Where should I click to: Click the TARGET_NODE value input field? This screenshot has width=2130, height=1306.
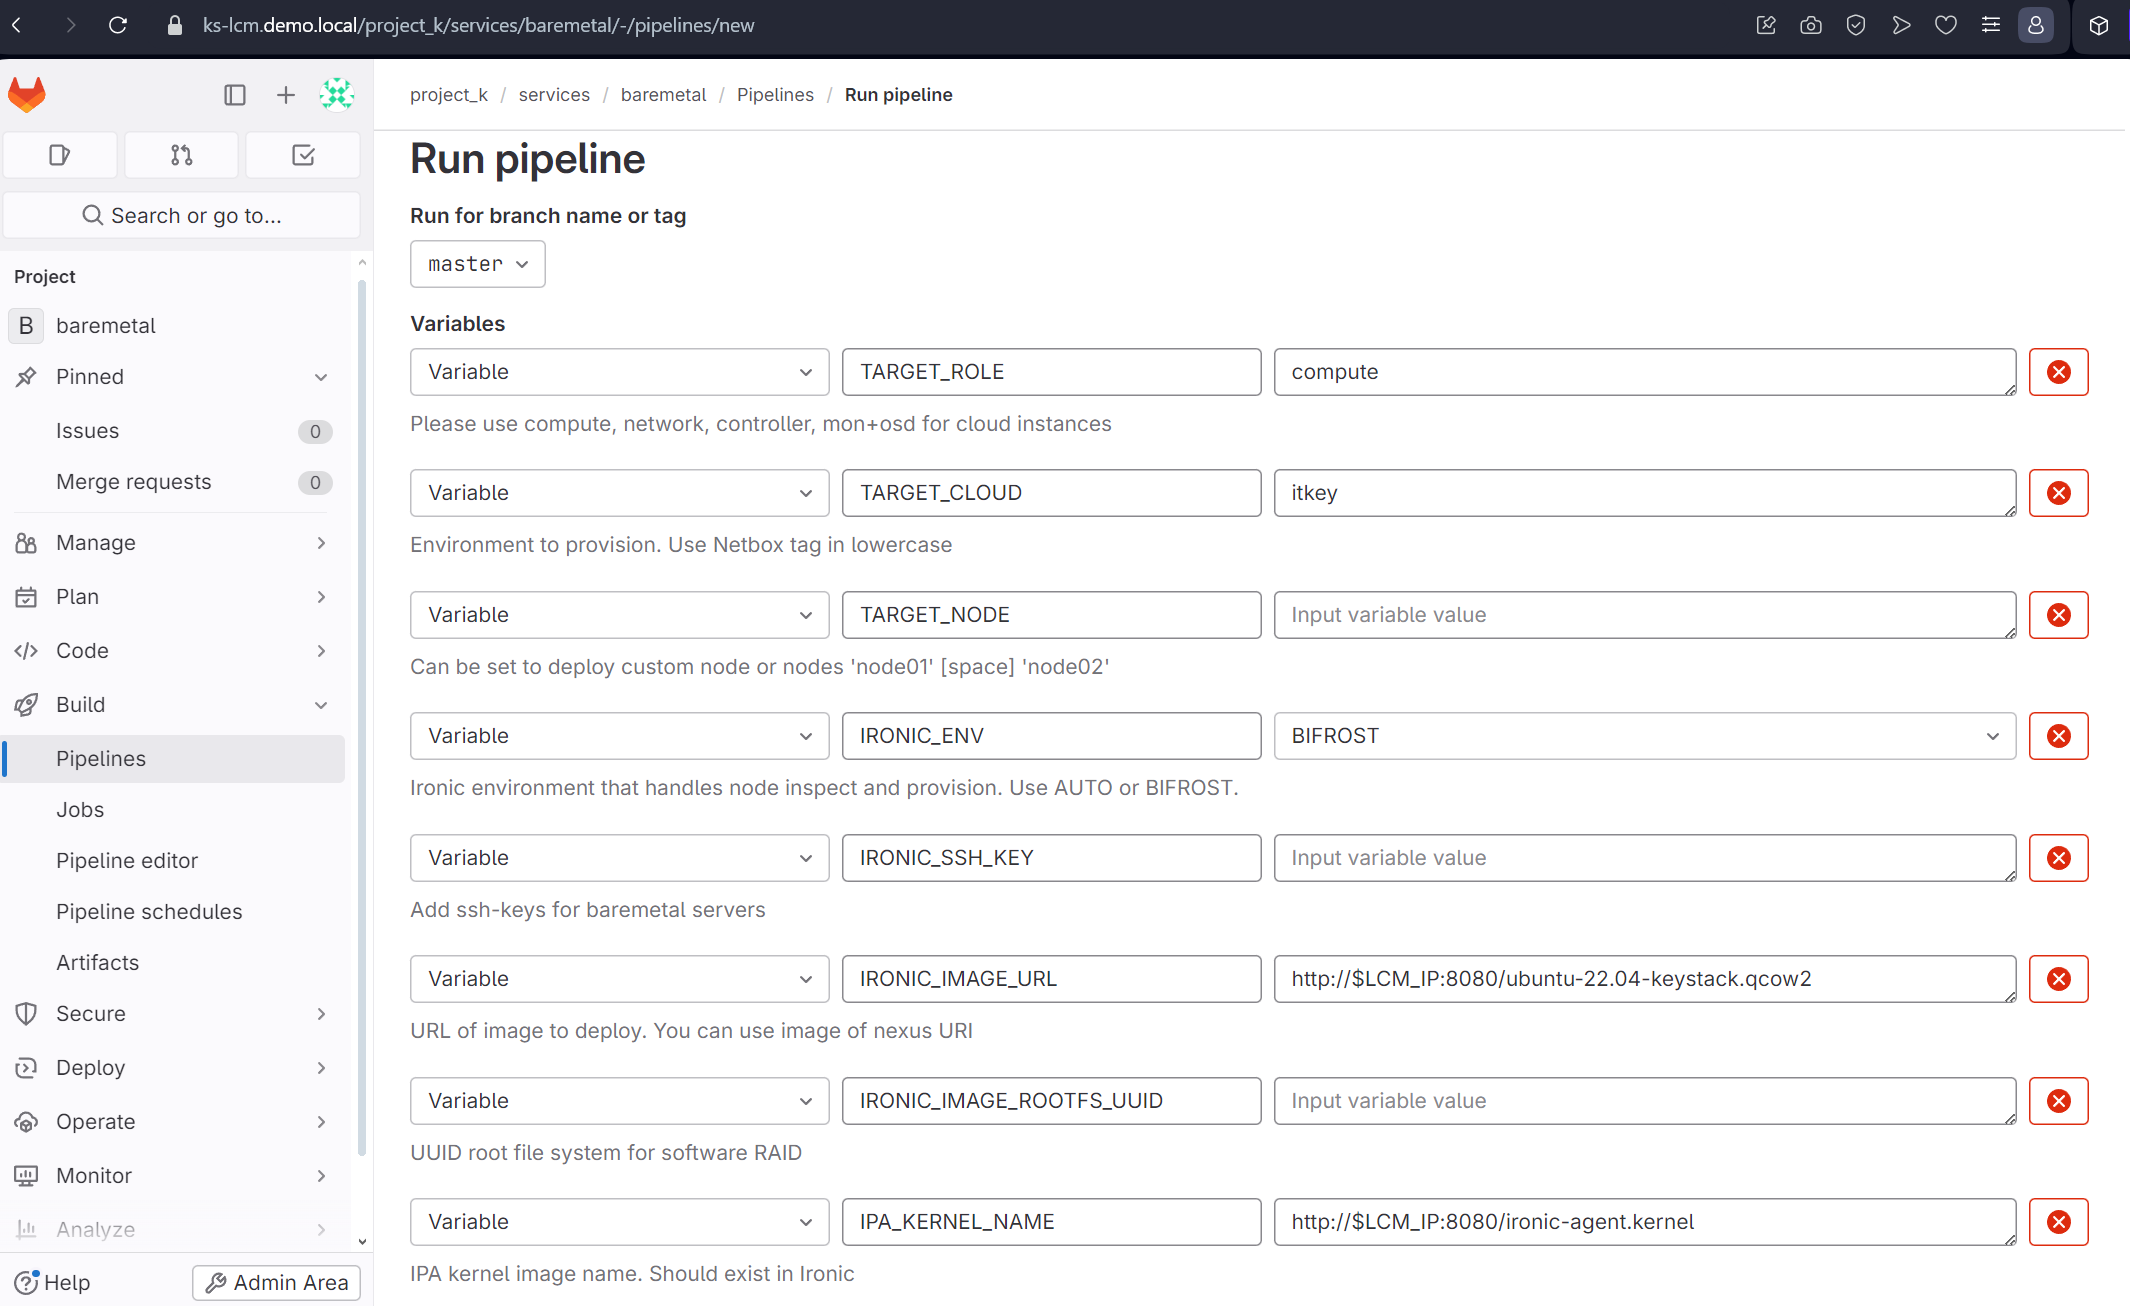[1644, 615]
